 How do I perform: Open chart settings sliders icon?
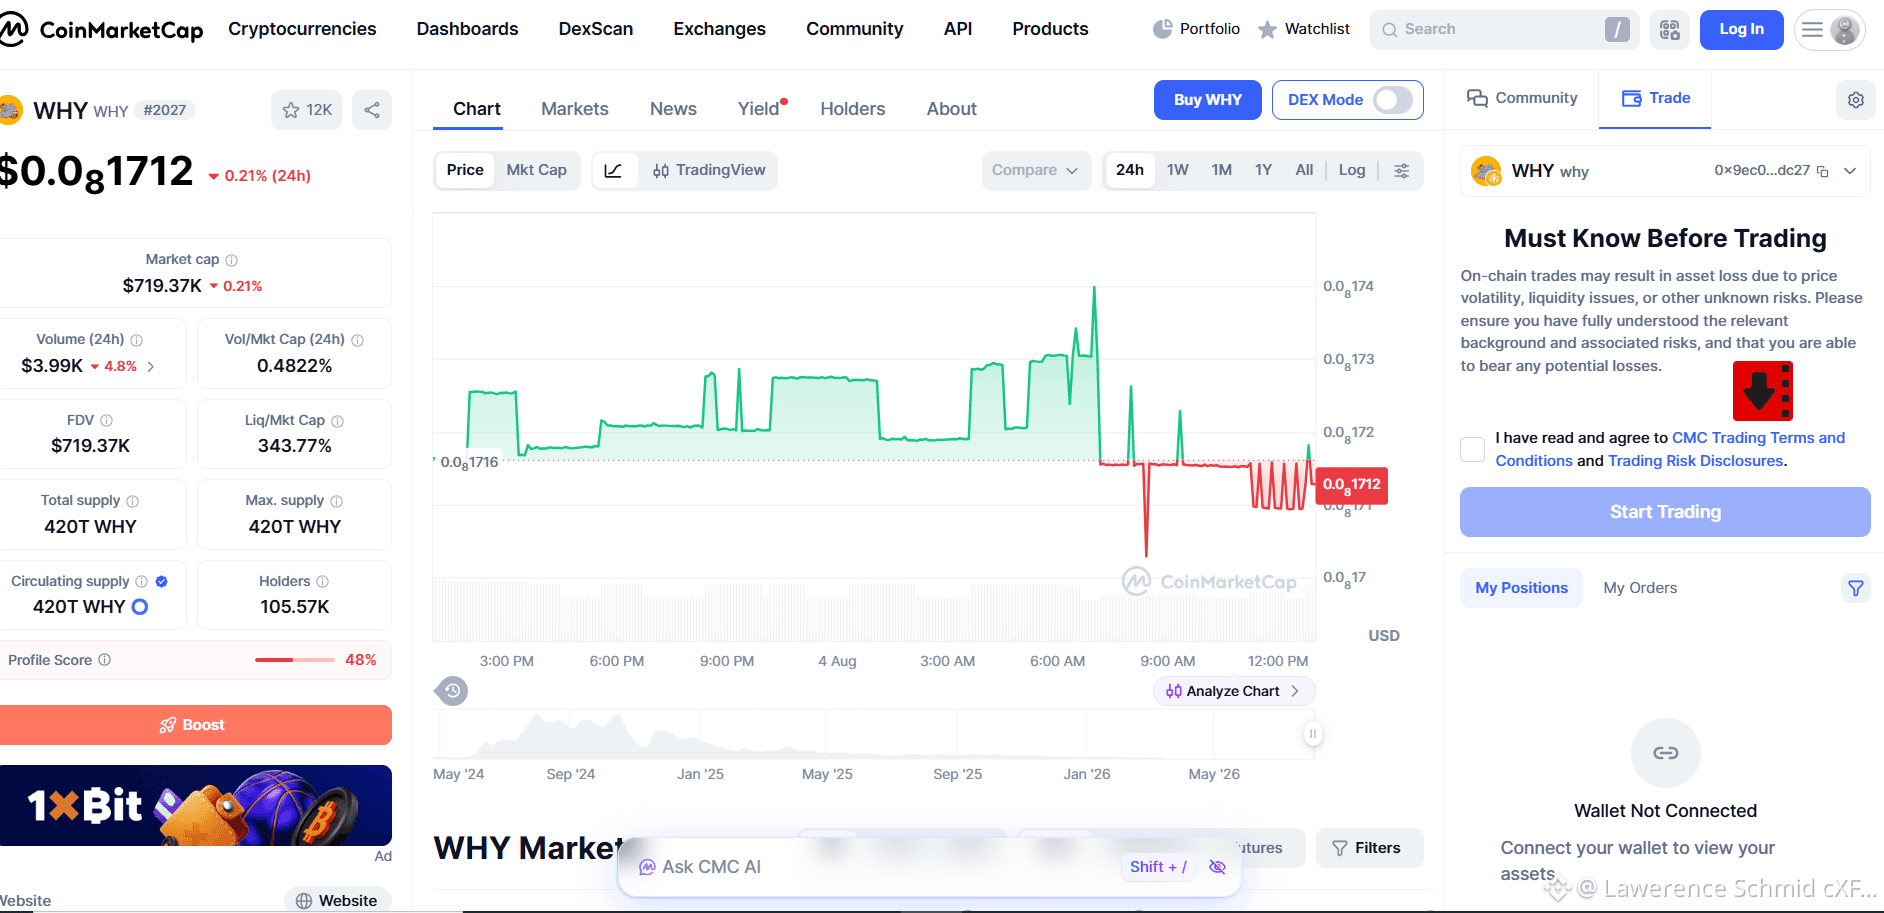(x=1402, y=171)
